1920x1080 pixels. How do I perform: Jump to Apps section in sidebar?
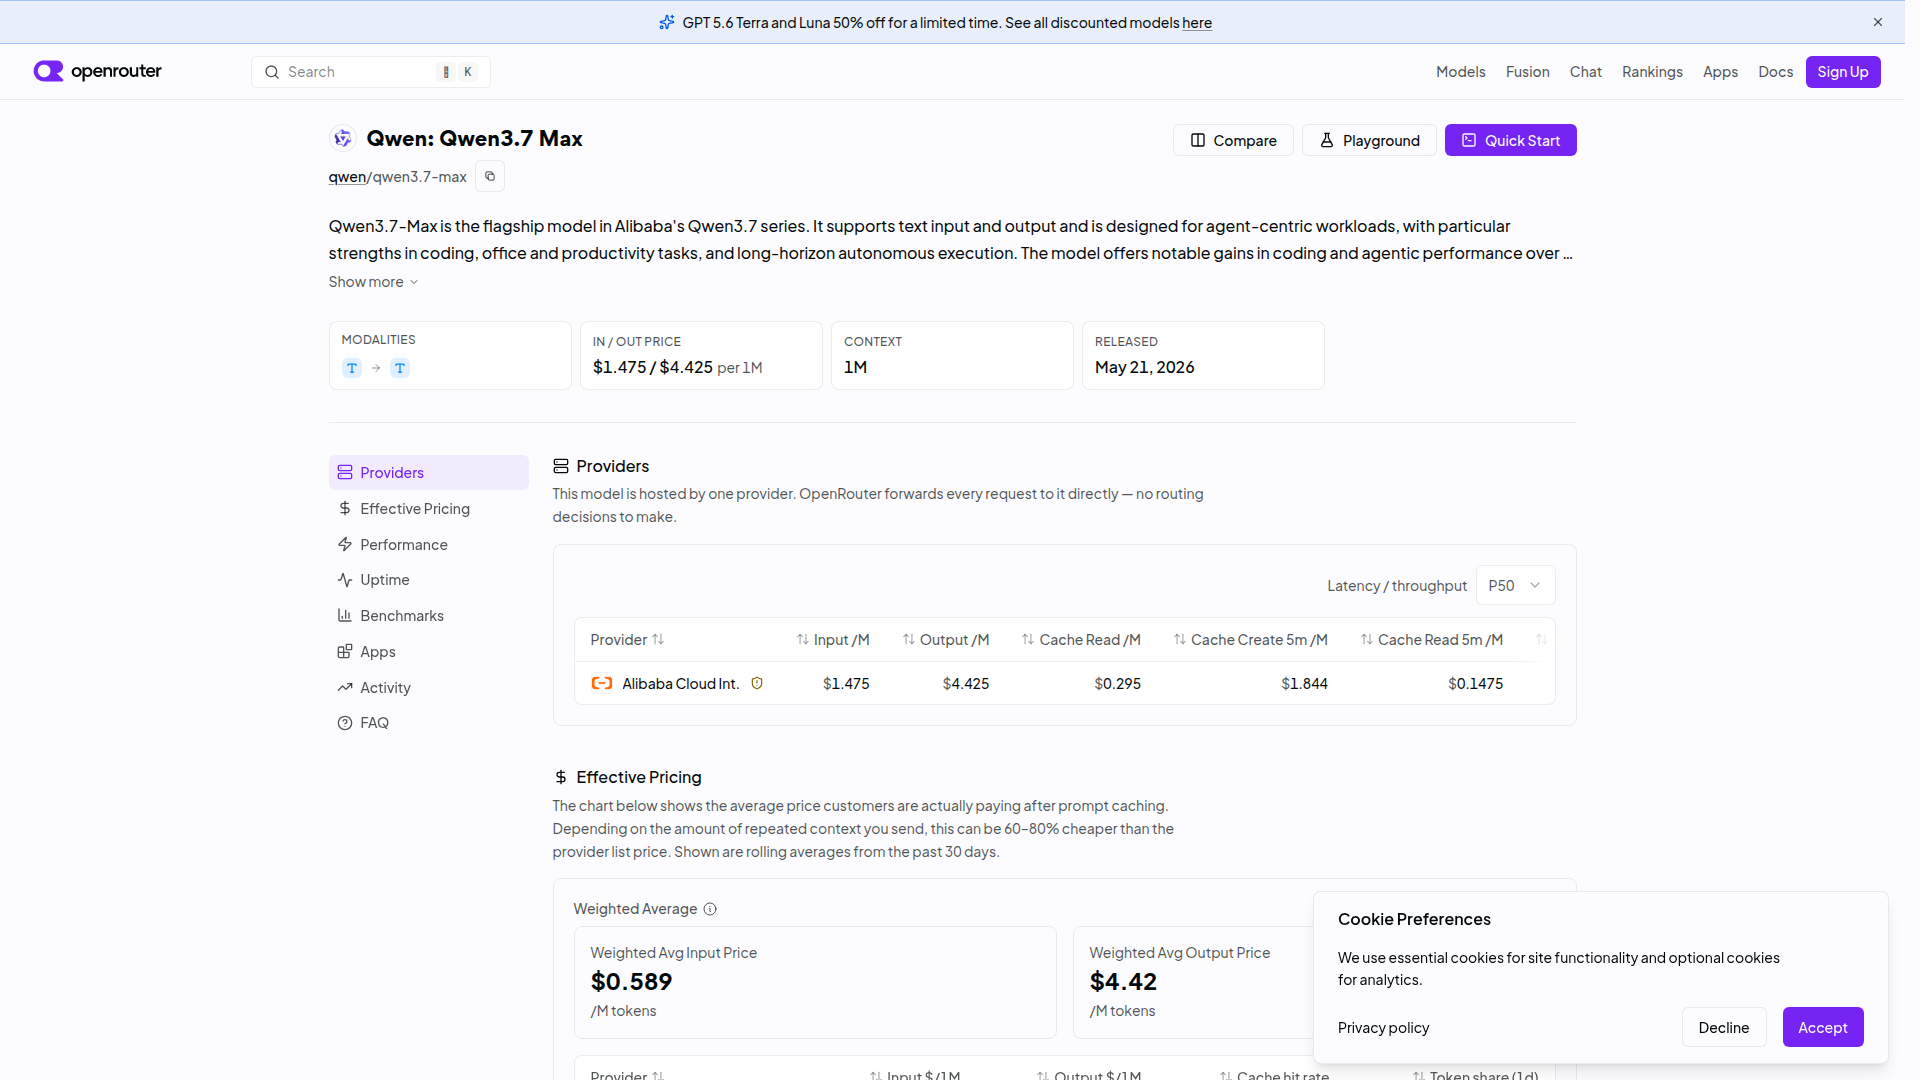point(429,651)
